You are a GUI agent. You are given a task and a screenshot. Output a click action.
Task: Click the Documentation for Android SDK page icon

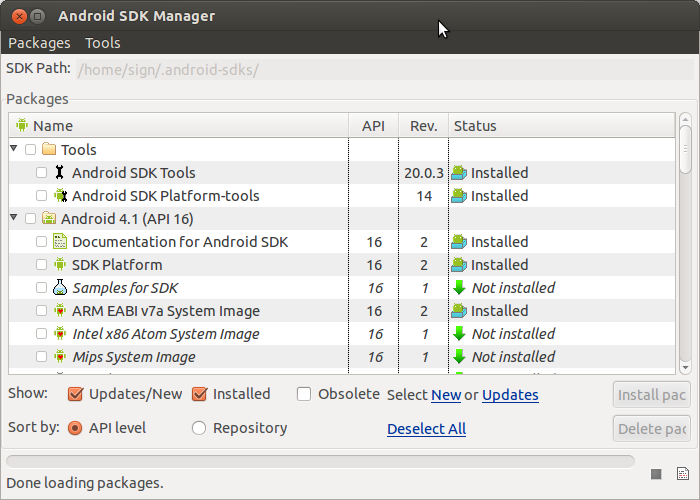click(60, 242)
